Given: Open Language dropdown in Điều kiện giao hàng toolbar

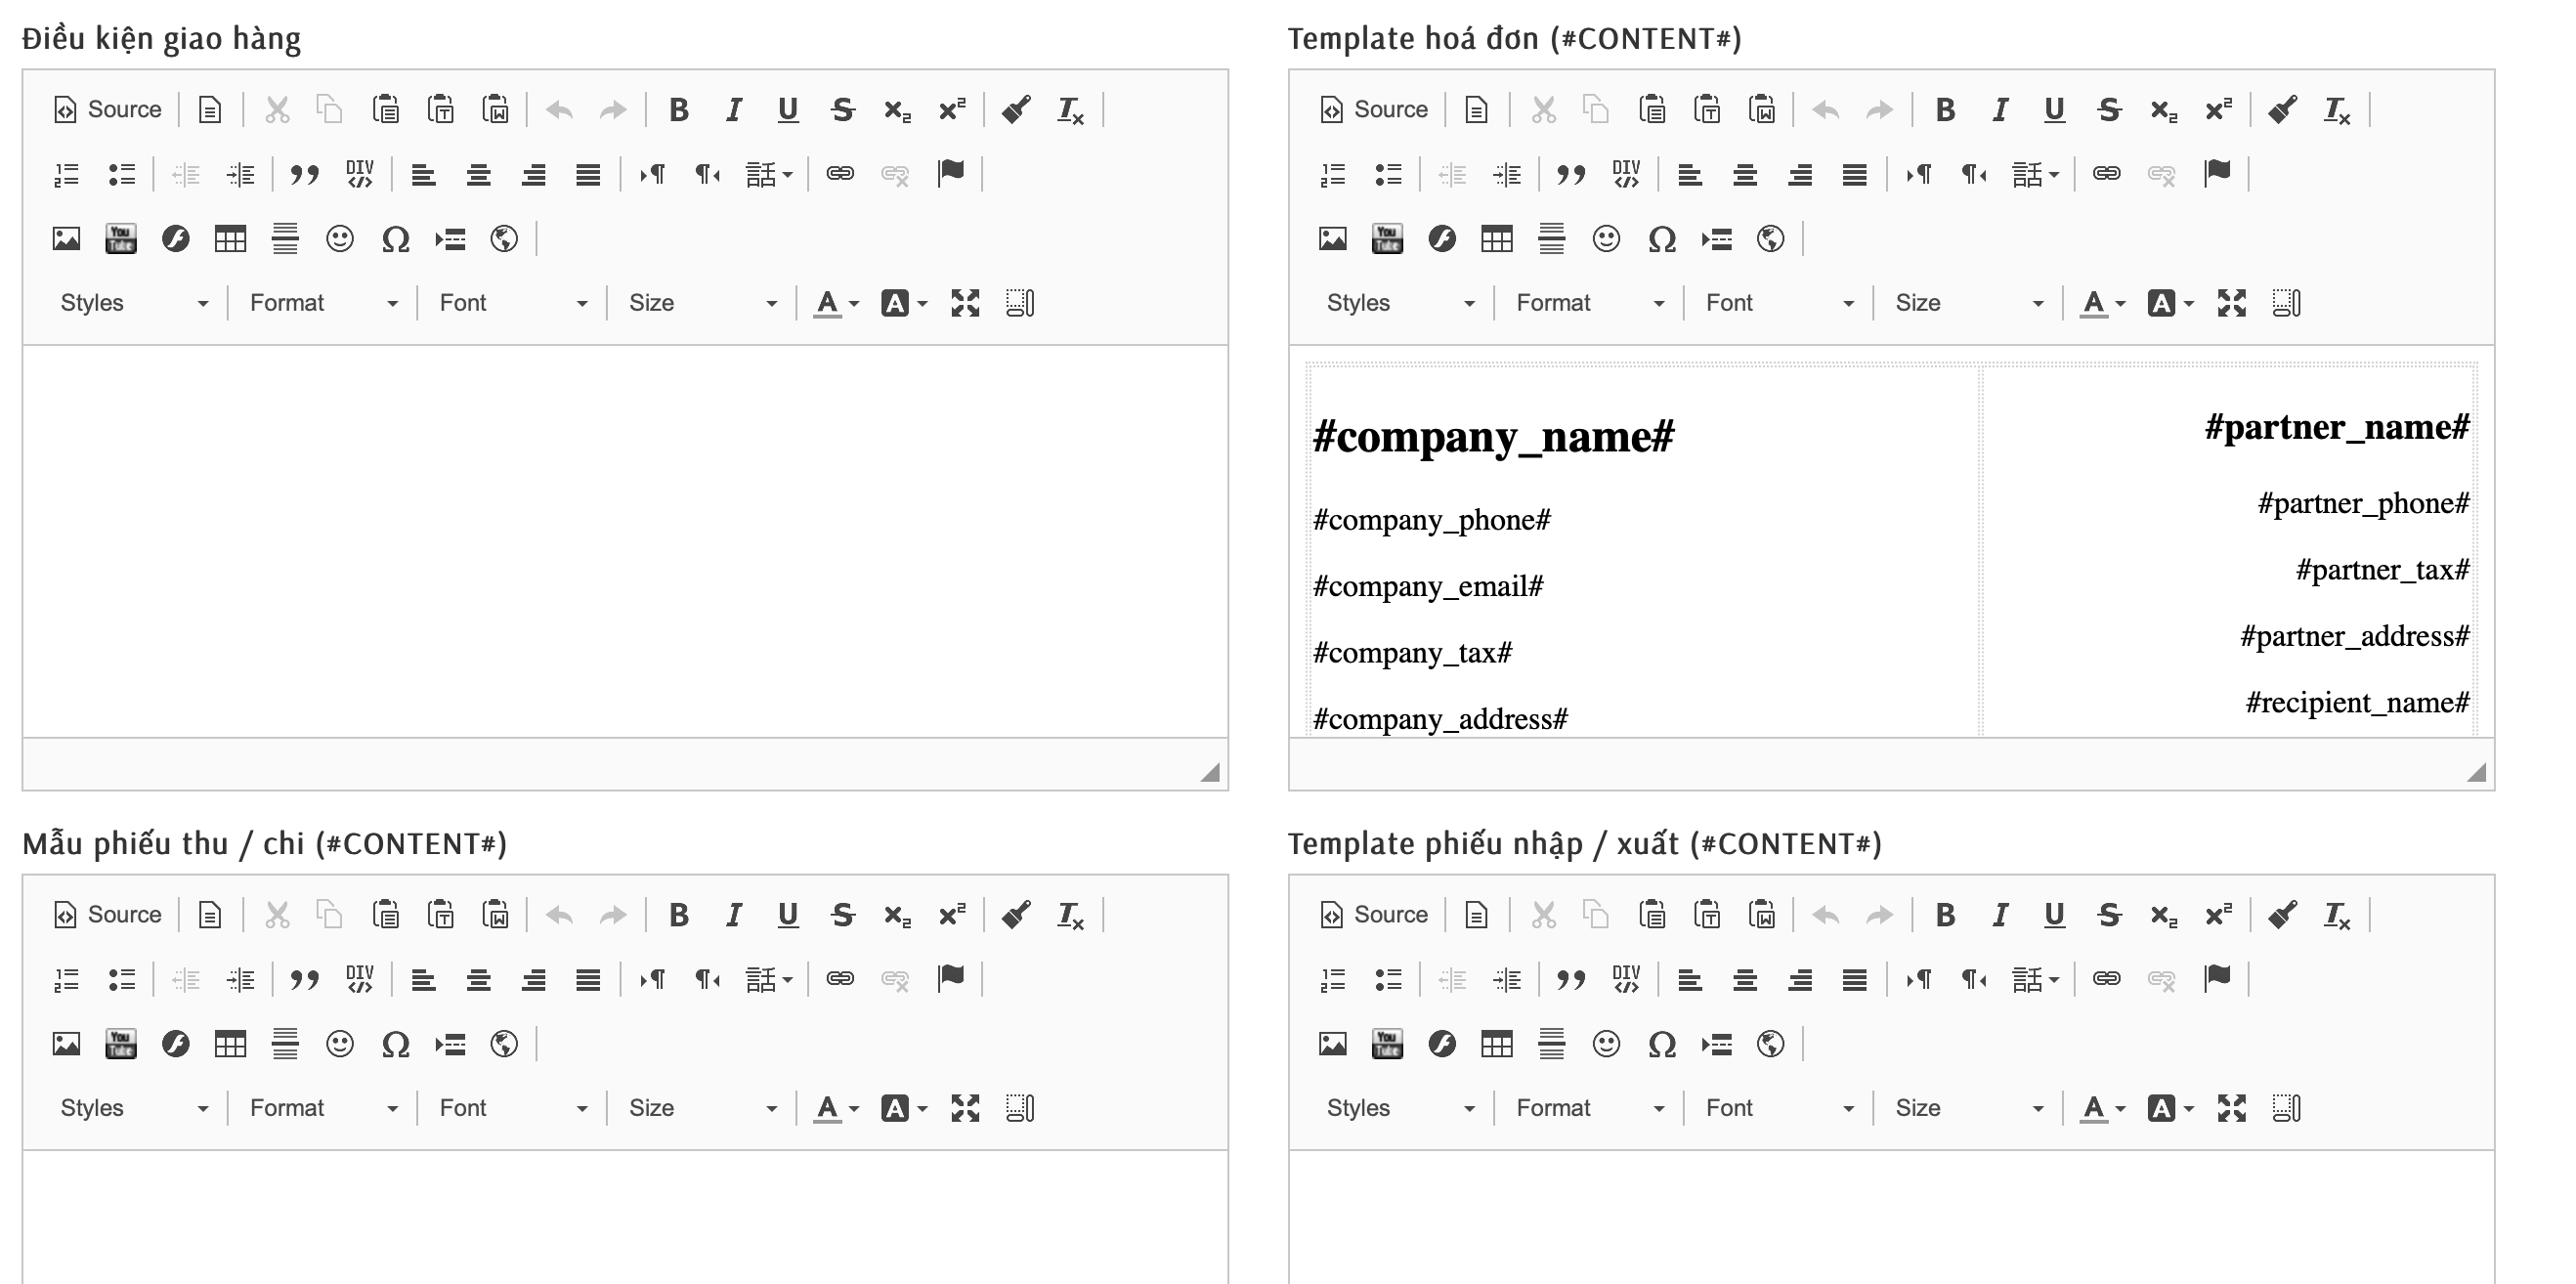Looking at the screenshot, I should 769,174.
